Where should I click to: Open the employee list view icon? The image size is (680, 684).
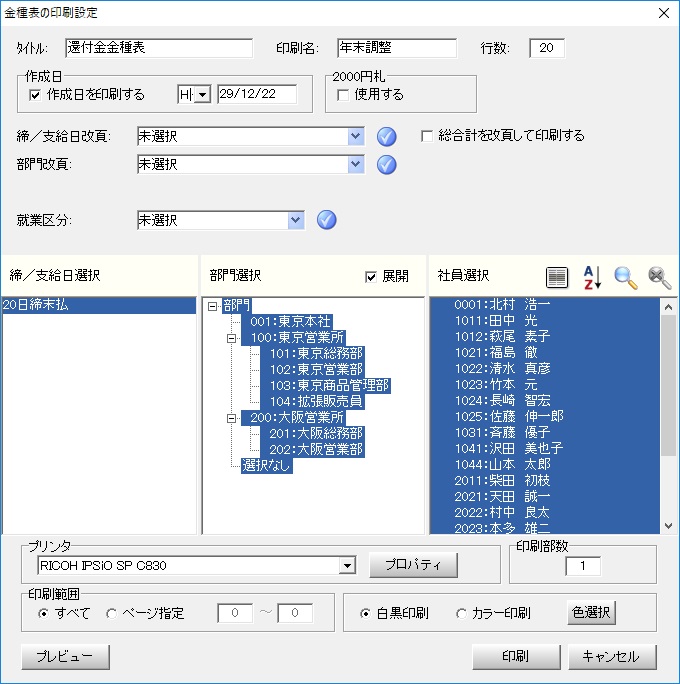557,277
